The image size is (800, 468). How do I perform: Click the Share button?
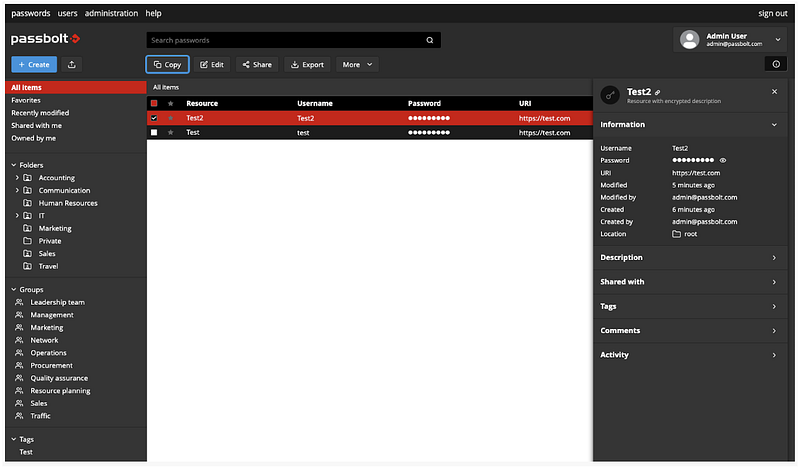(x=257, y=64)
